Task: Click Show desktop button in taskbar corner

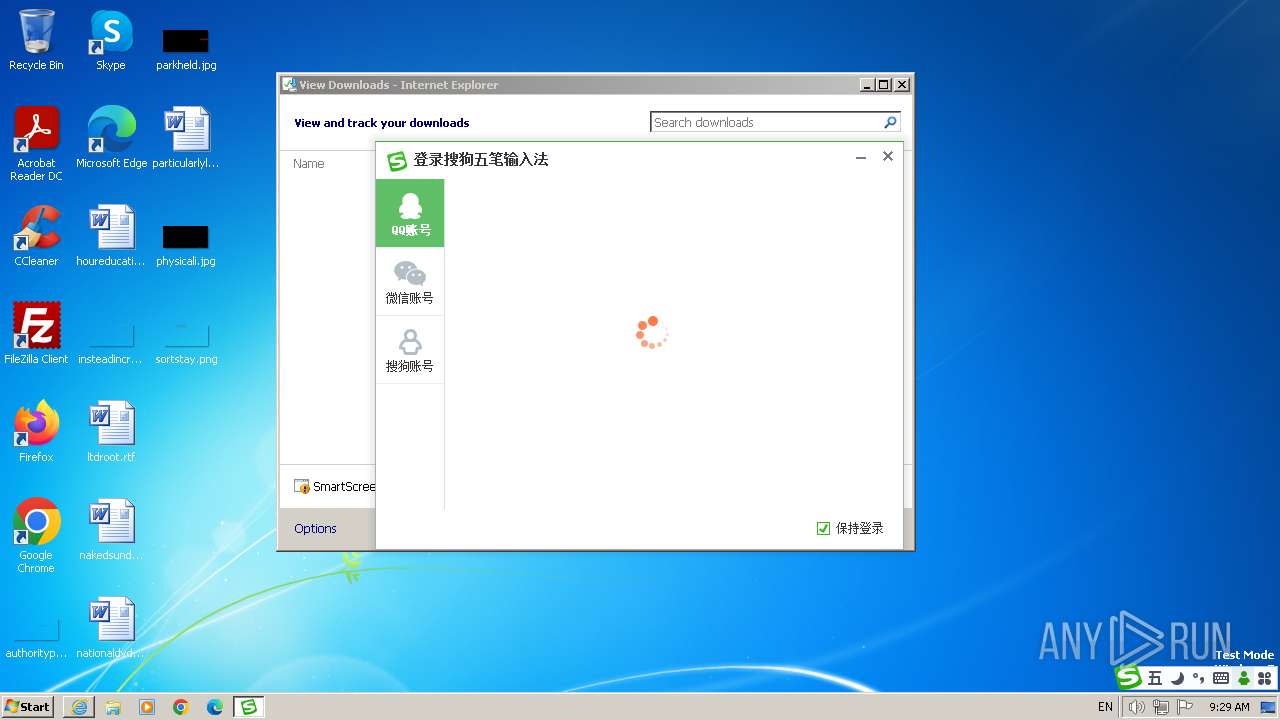Action: tap(1269, 707)
